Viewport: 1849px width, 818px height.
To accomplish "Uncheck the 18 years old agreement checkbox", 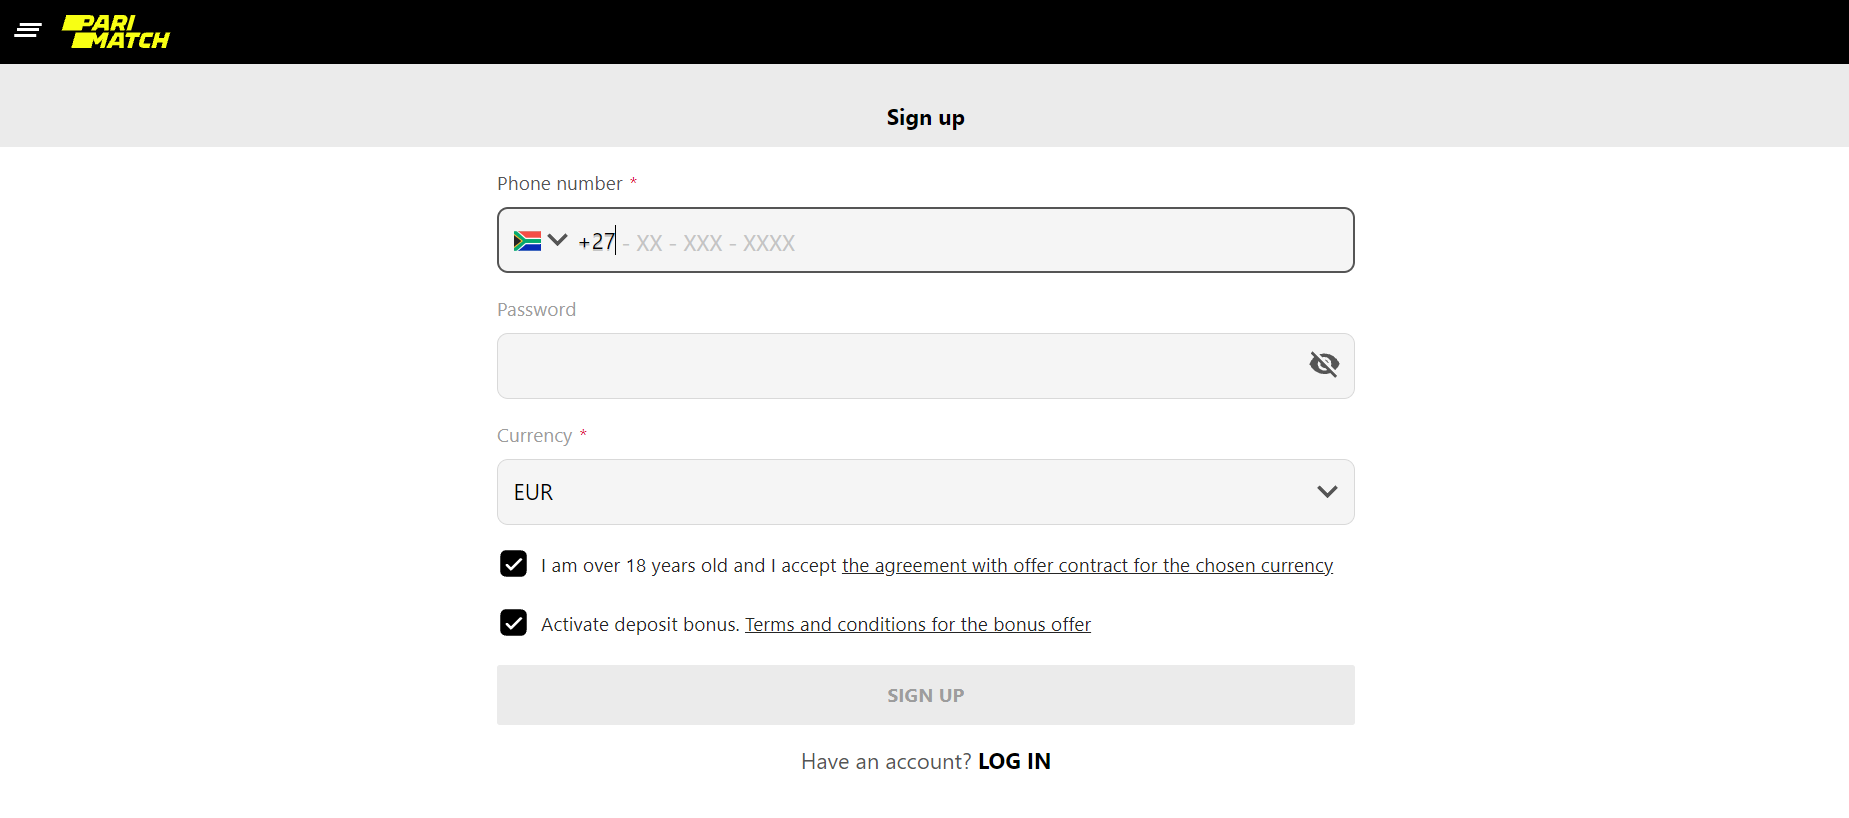I will (513, 563).
